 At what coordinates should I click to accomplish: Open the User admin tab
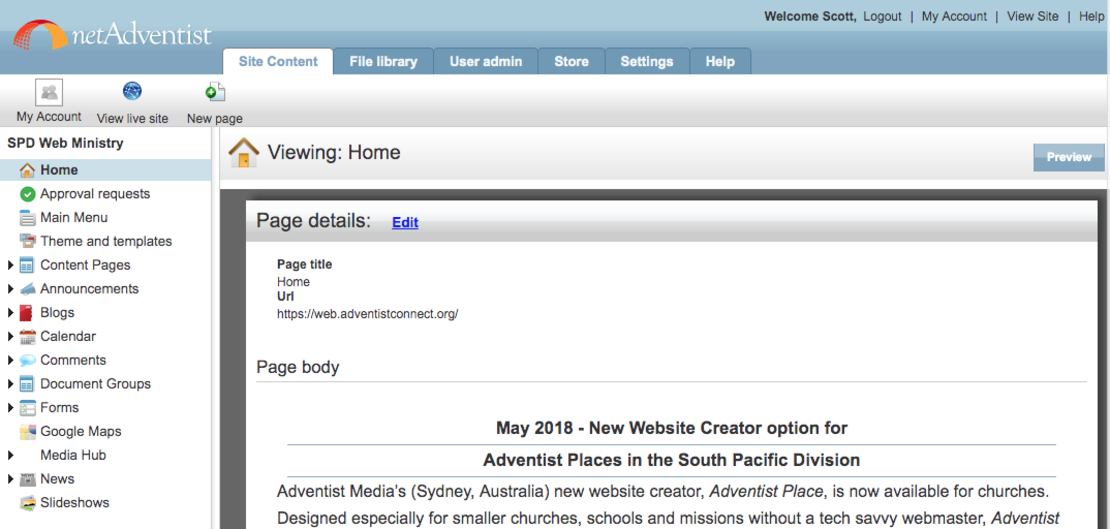click(x=486, y=62)
